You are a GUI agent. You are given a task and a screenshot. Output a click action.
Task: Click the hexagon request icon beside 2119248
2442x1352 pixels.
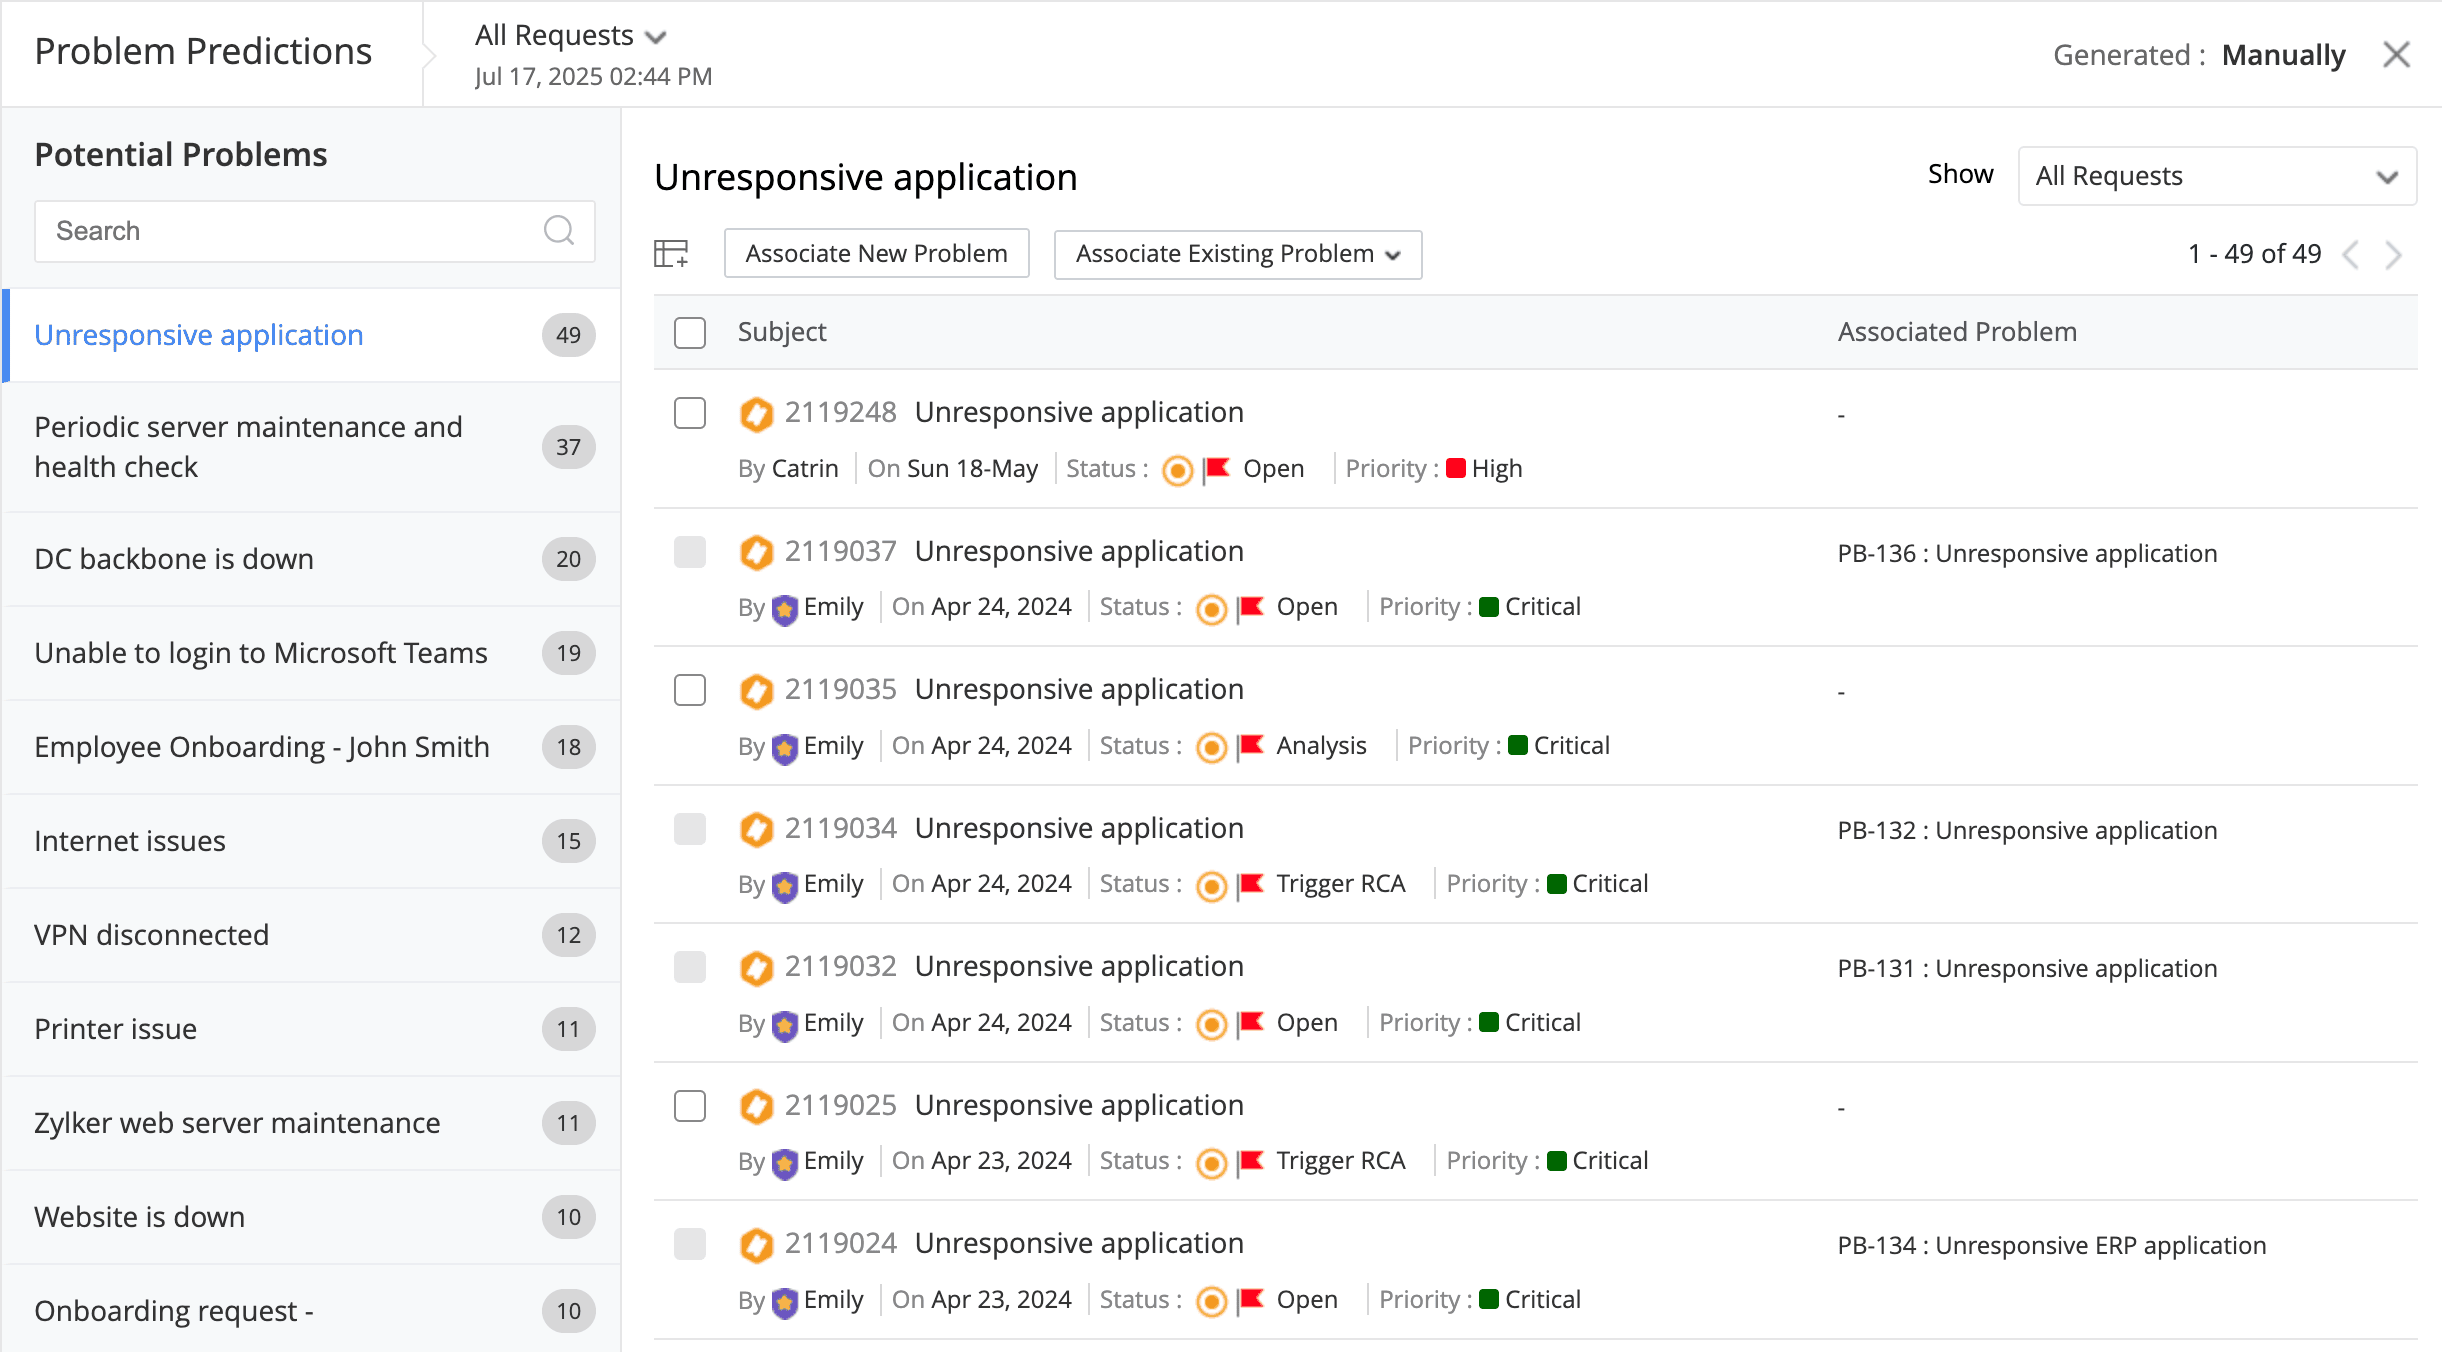757,413
